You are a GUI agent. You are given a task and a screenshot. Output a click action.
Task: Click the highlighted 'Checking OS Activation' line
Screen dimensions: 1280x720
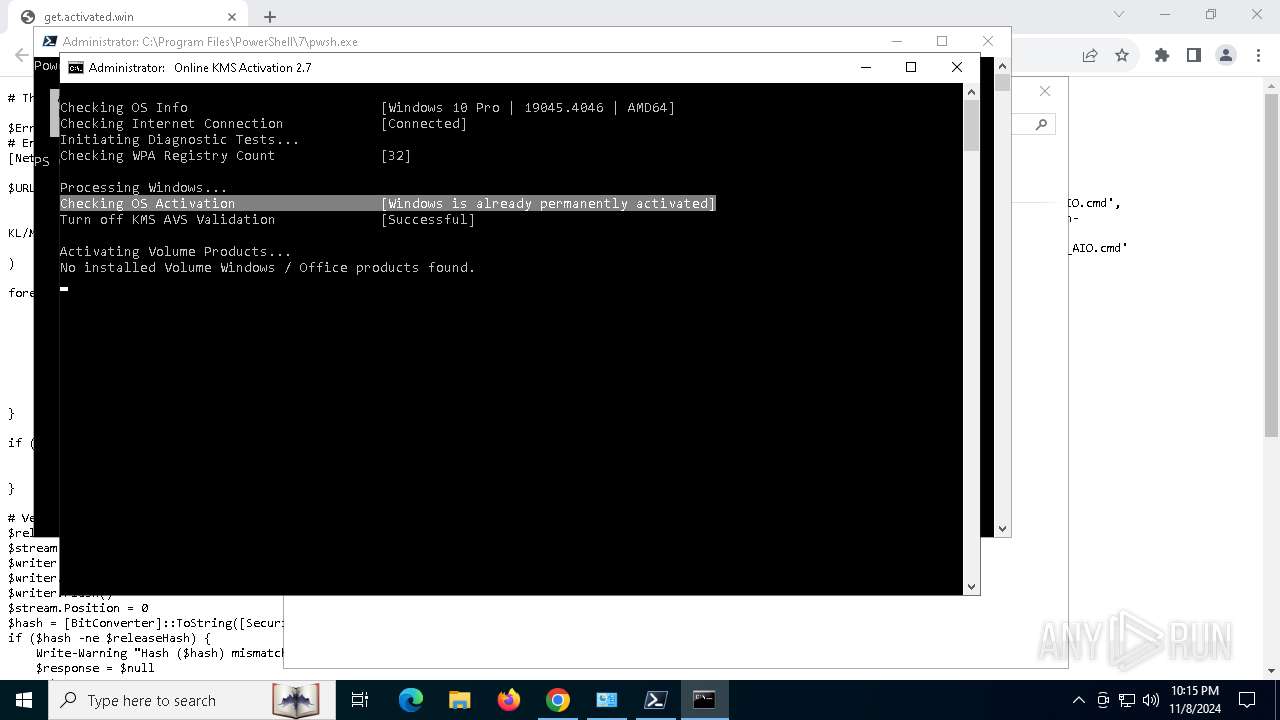click(x=388, y=203)
